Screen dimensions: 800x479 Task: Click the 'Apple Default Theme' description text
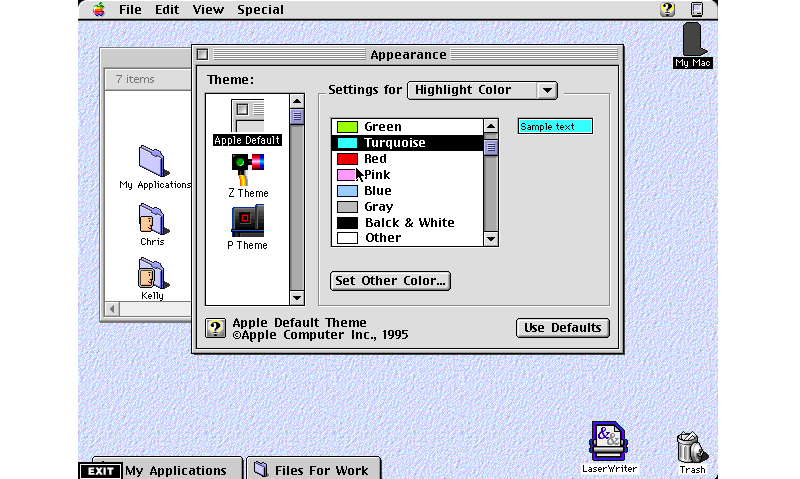(x=299, y=323)
